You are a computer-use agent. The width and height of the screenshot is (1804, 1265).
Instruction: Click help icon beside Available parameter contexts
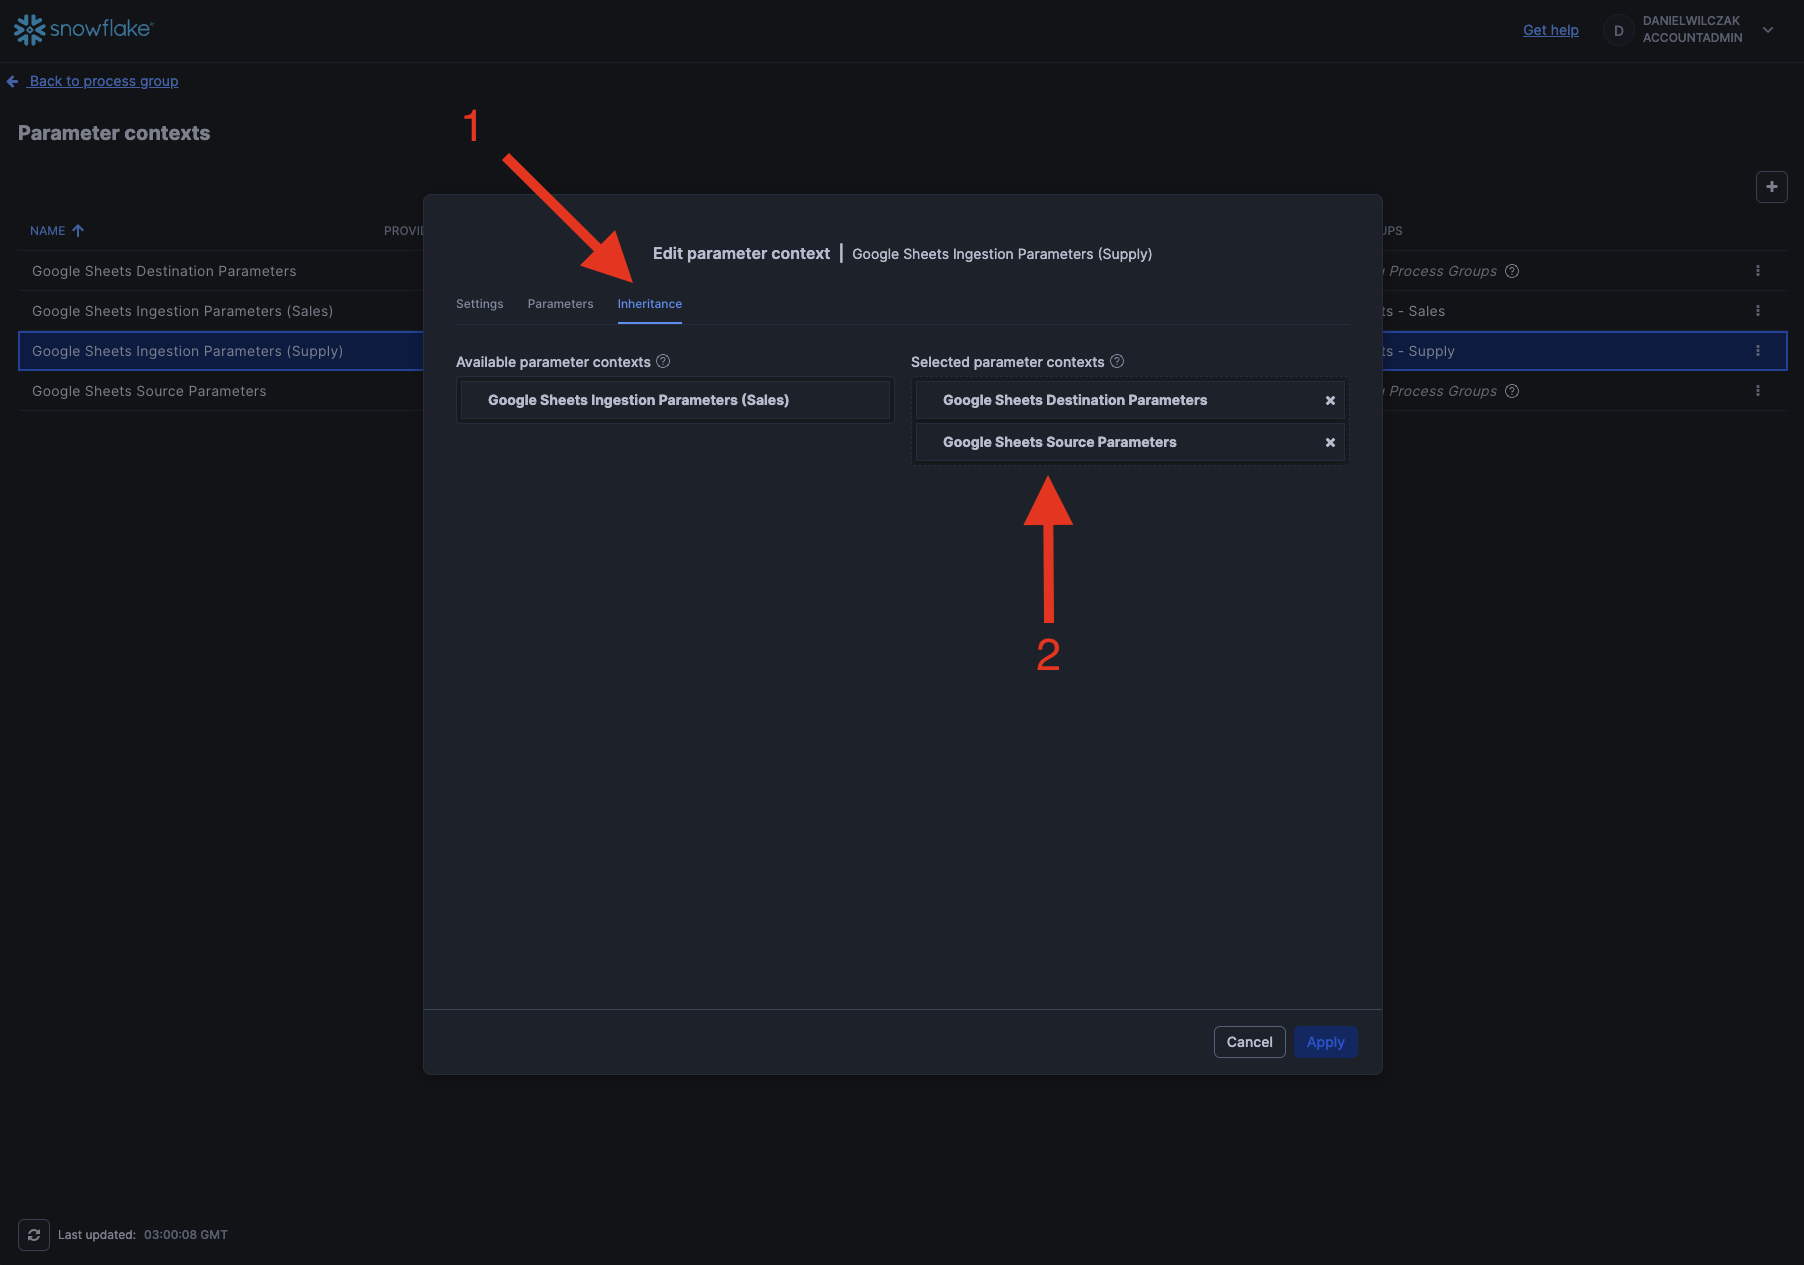(663, 361)
